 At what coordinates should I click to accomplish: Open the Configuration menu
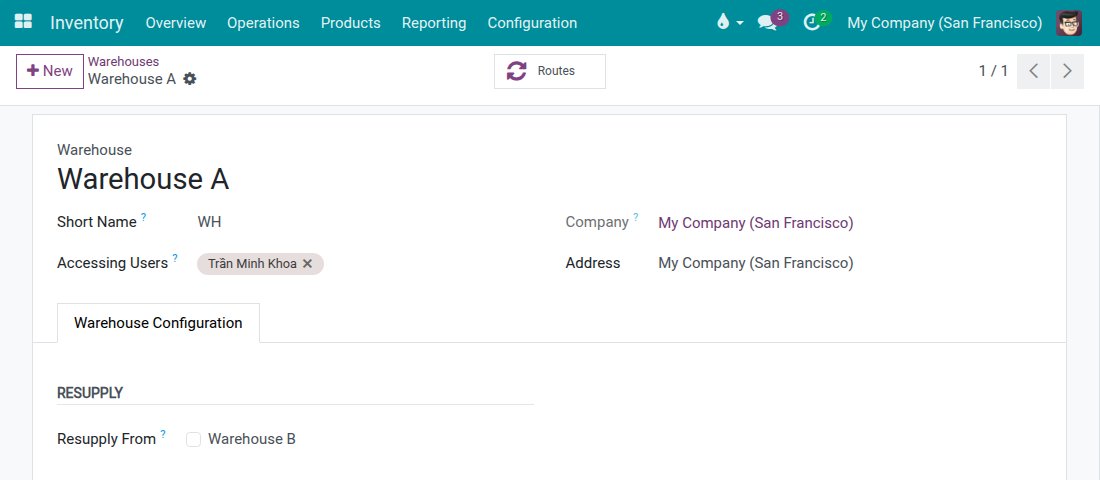[x=532, y=23]
